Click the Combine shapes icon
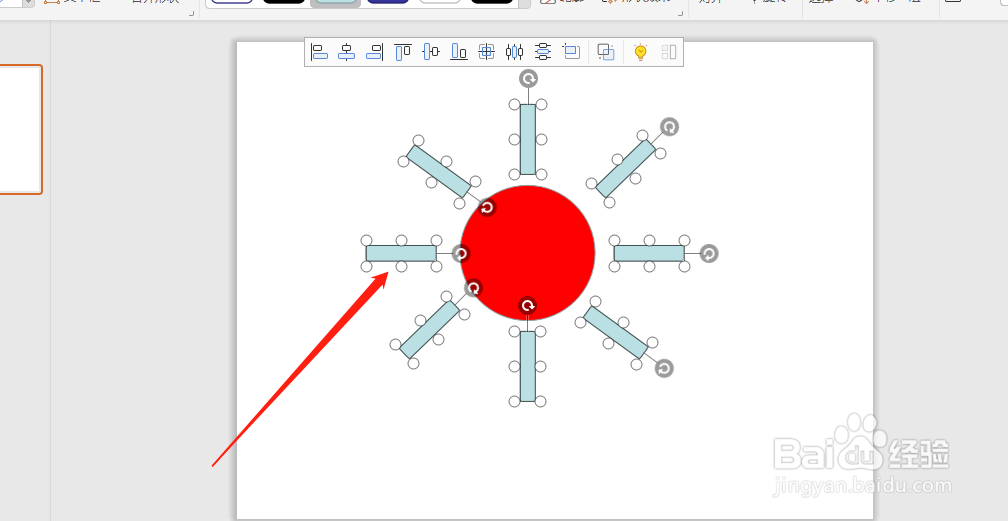 (x=606, y=52)
